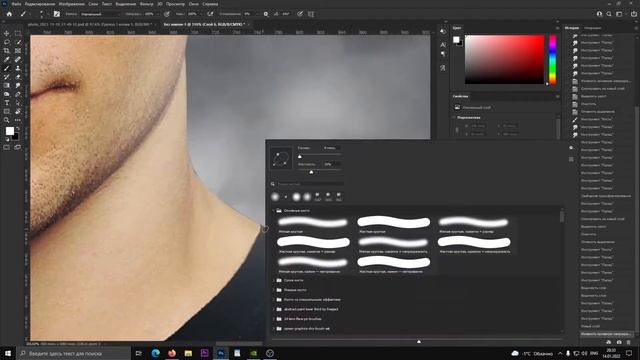Select the Type tool
The image size is (640, 360).
[x=7, y=103]
